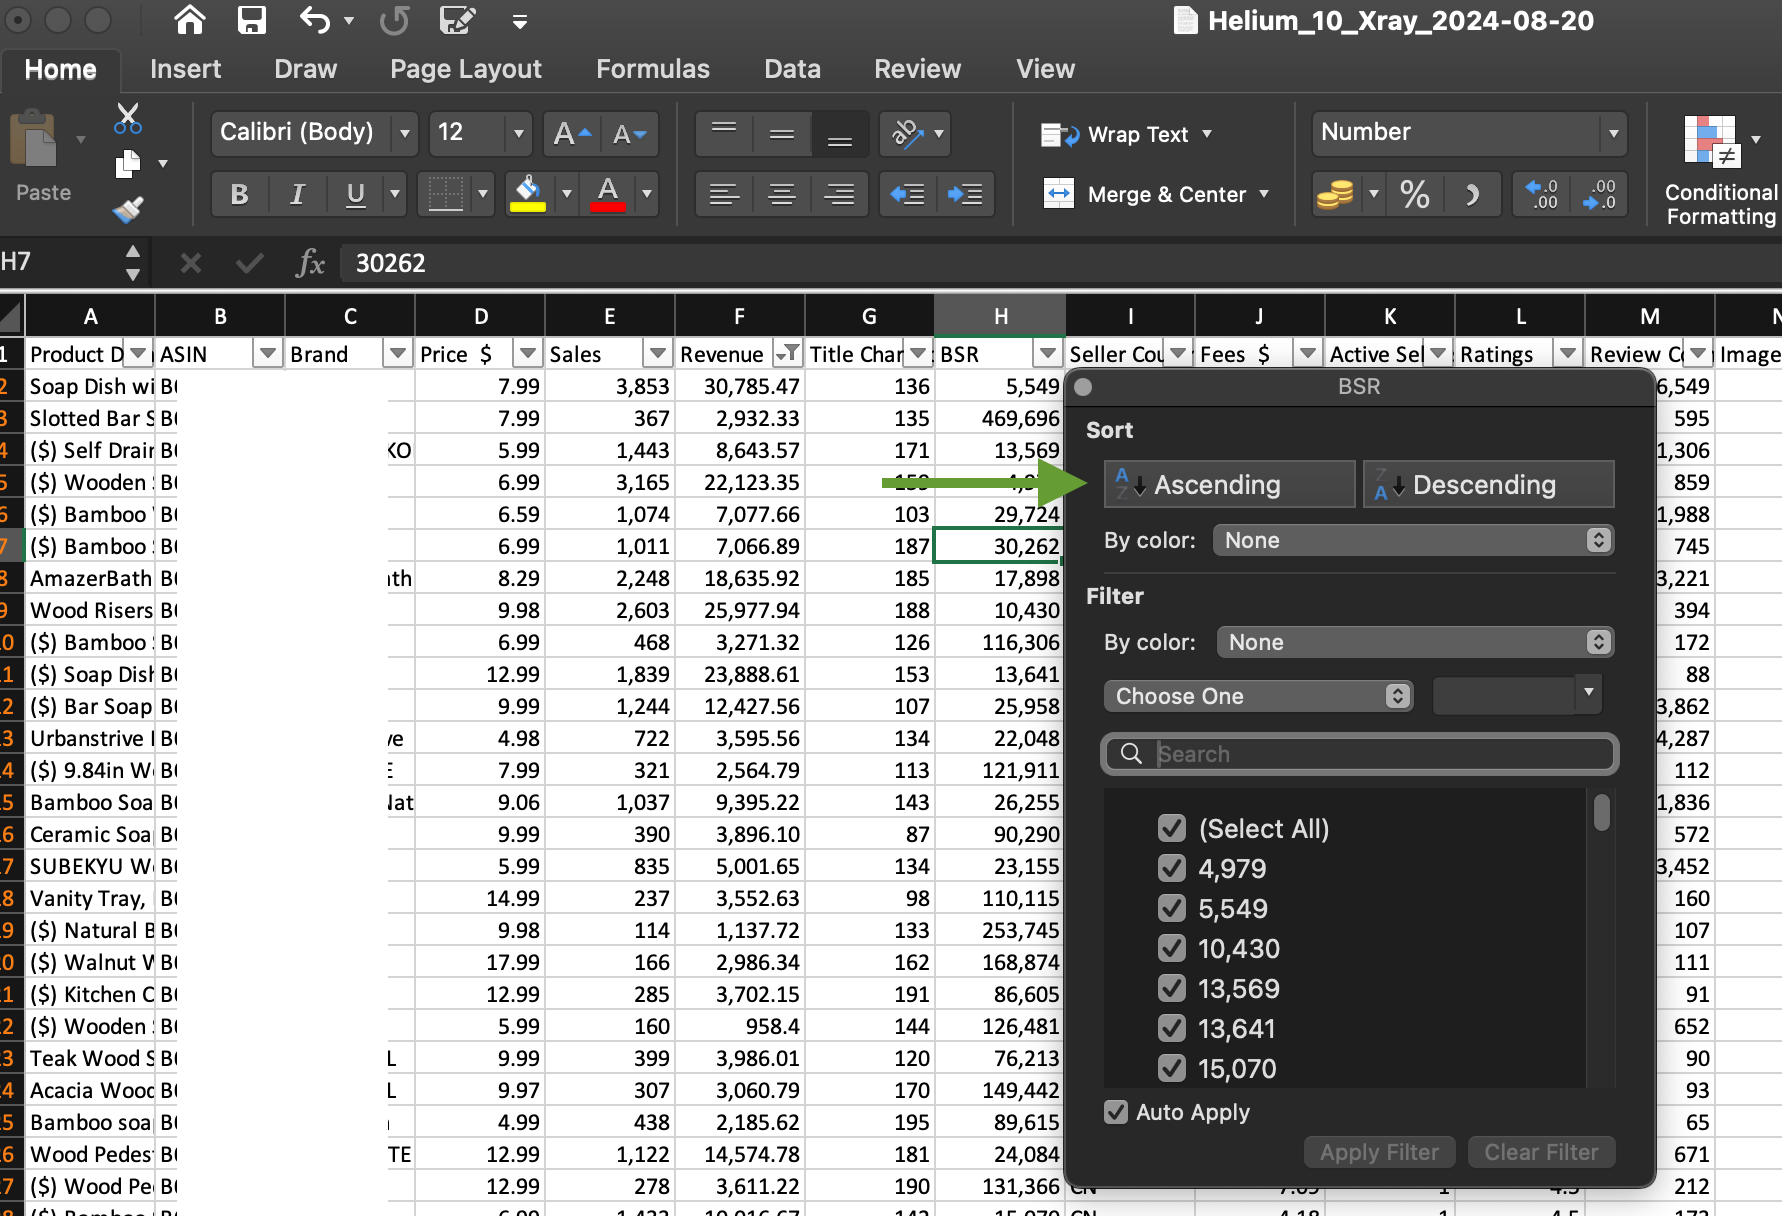Open the Data tab

(x=792, y=69)
